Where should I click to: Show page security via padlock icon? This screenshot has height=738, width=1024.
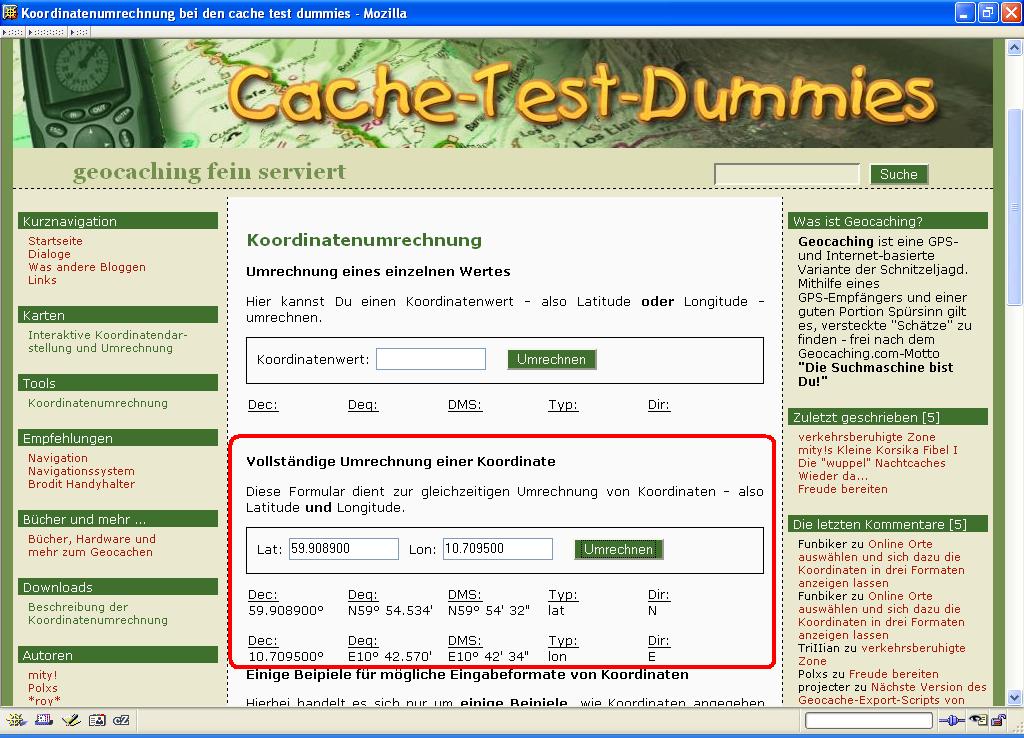click(999, 720)
